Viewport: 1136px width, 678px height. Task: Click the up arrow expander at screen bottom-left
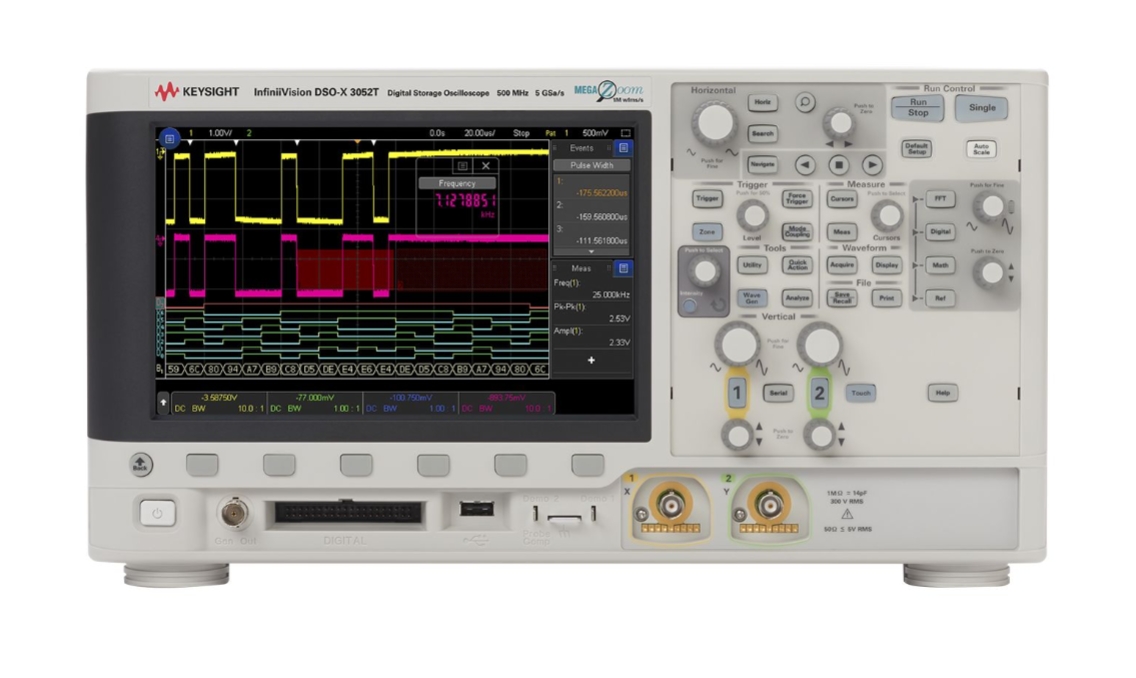coord(161,400)
